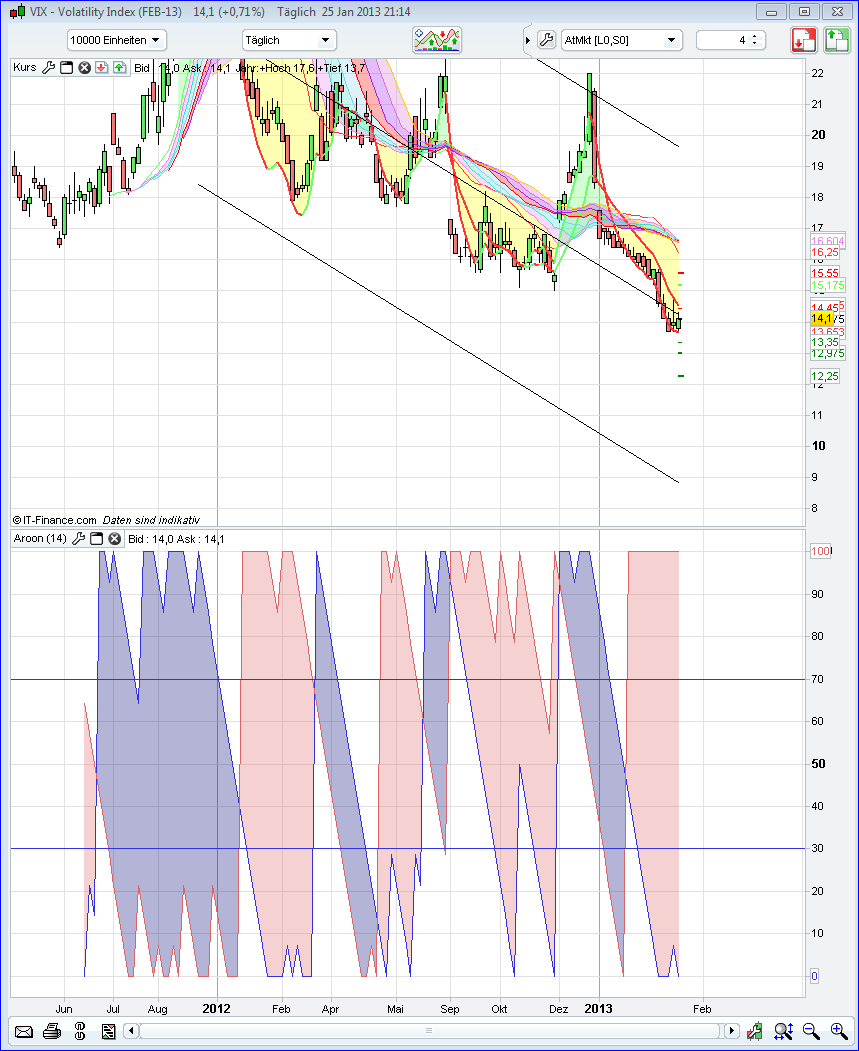This screenshot has width=859, height=1051.
Task: Click the candlestick chart style icon
Action: point(756,1031)
